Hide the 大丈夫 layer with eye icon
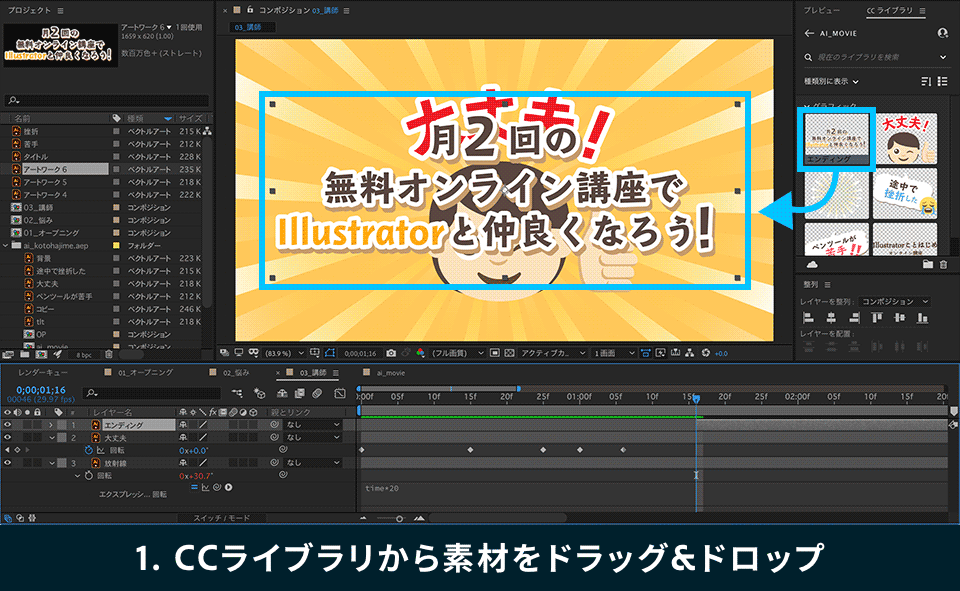 point(7,437)
